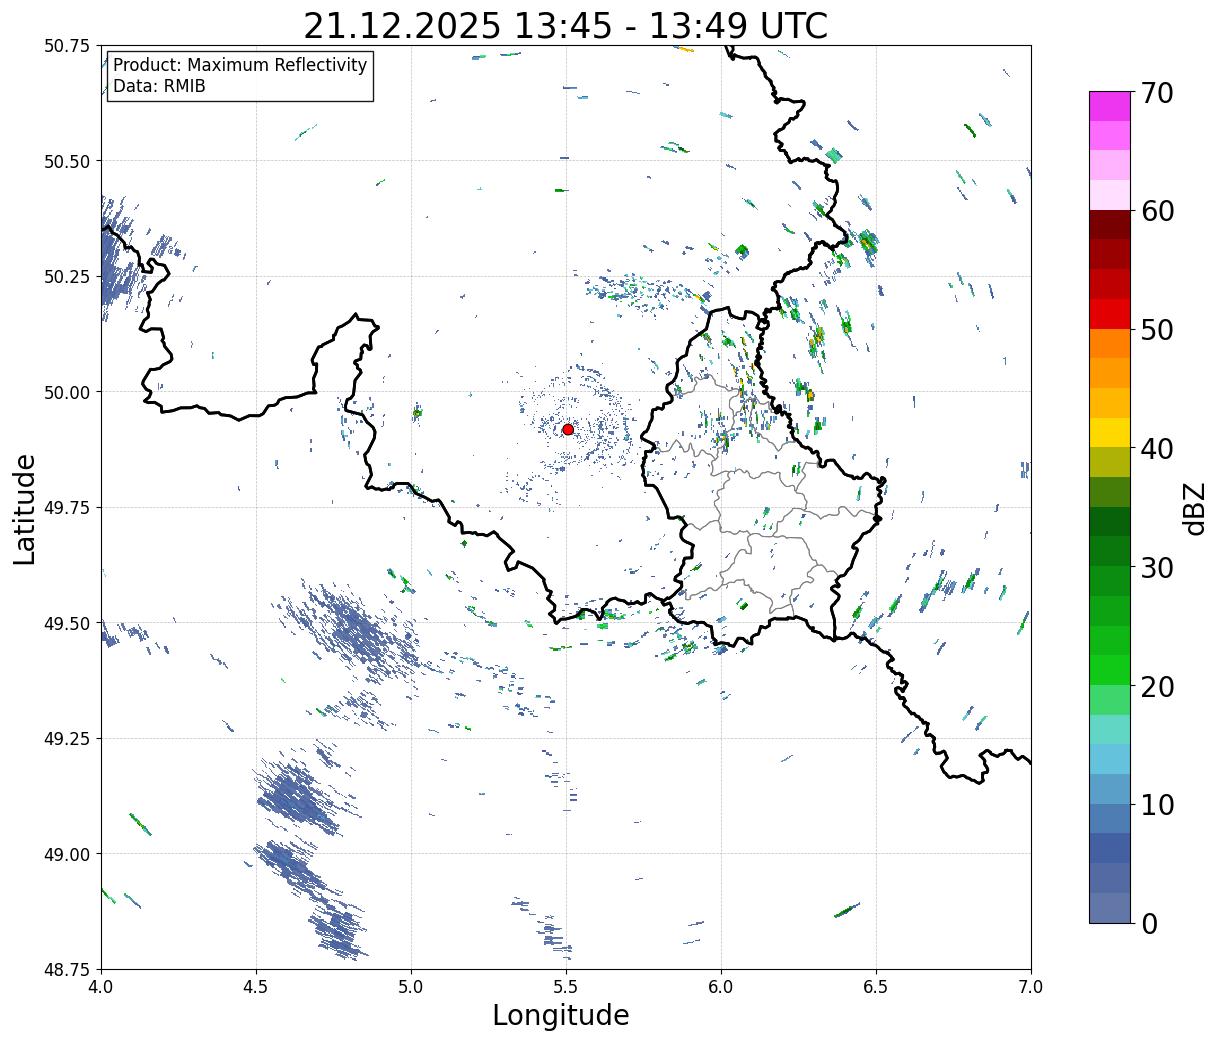This screenshot has width=1219, height=1040.
Task: Click the red radar location marker
Action: point(567,429)
